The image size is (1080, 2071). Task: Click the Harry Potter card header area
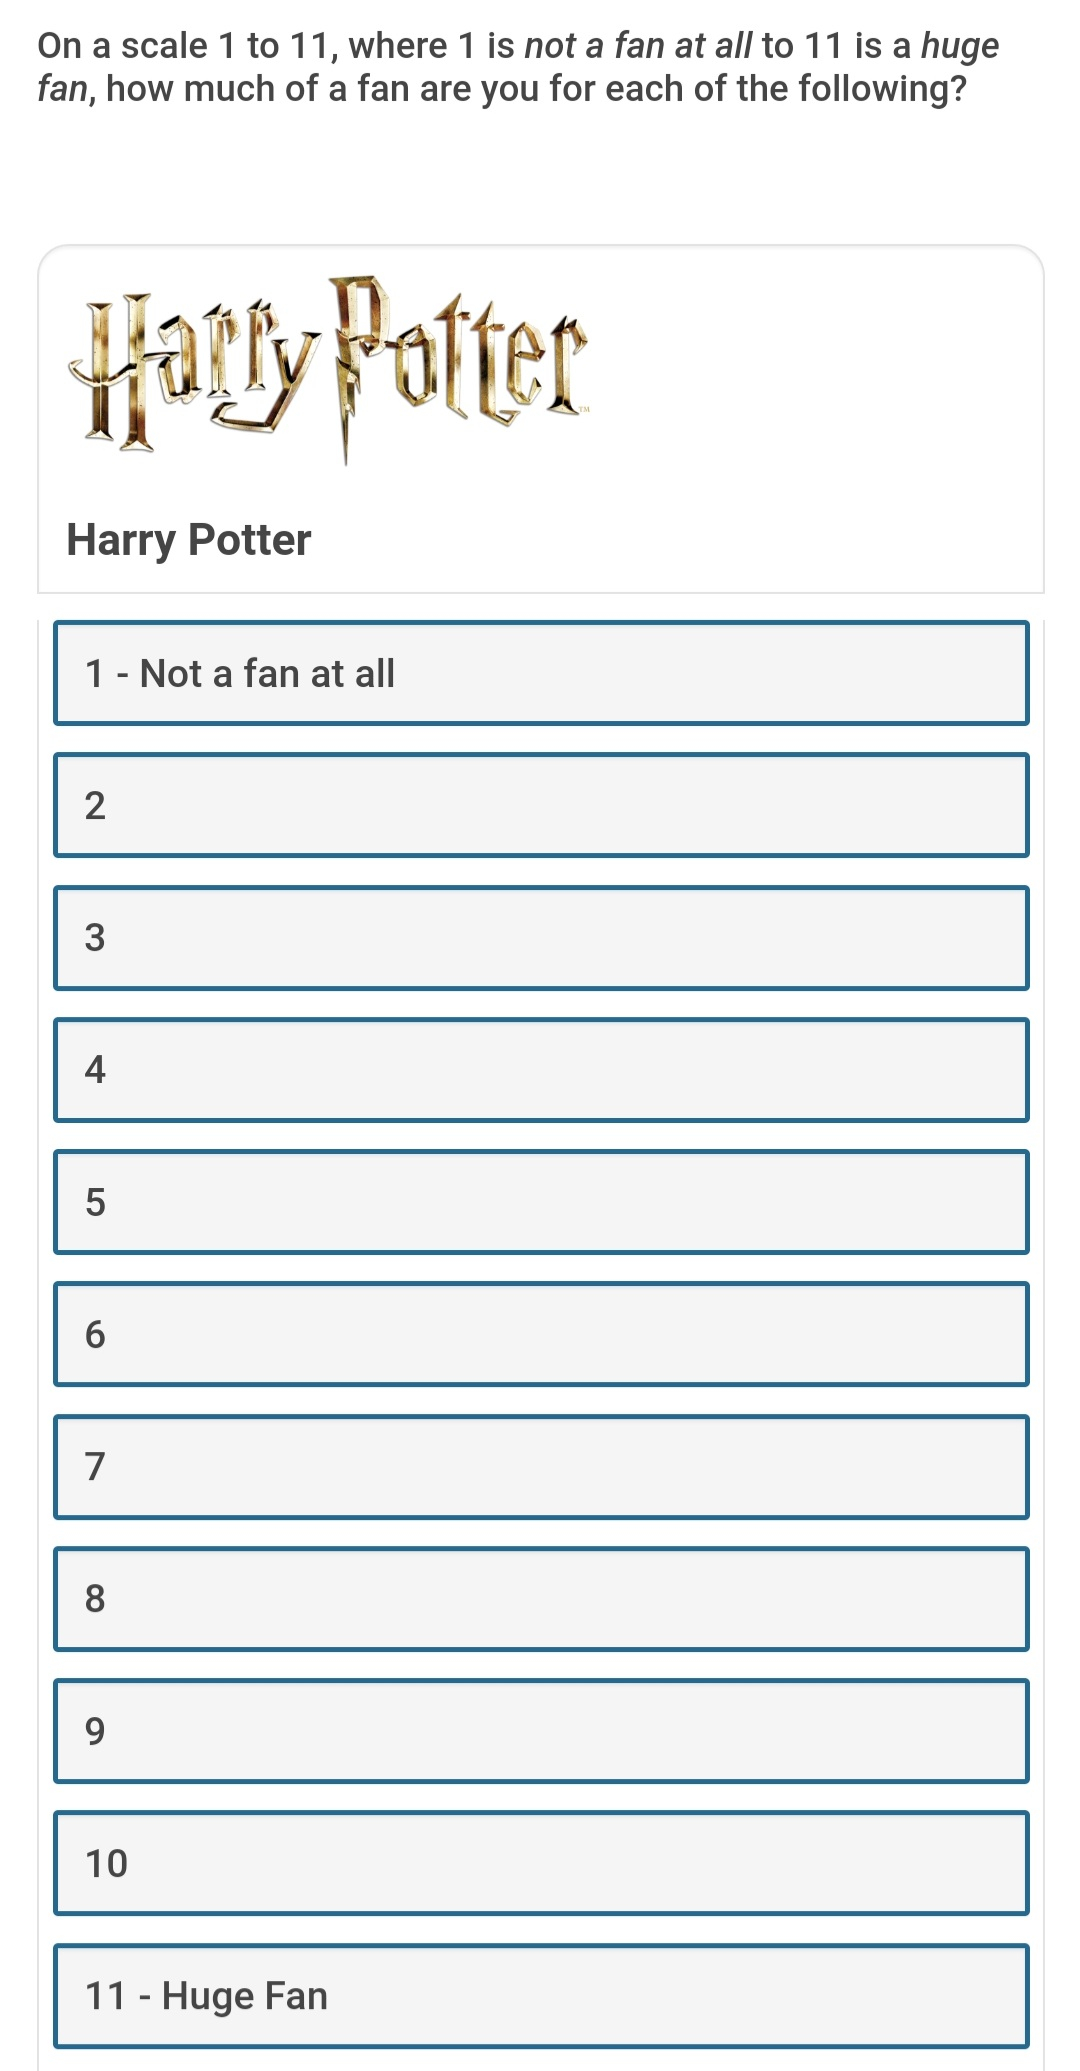541,419
